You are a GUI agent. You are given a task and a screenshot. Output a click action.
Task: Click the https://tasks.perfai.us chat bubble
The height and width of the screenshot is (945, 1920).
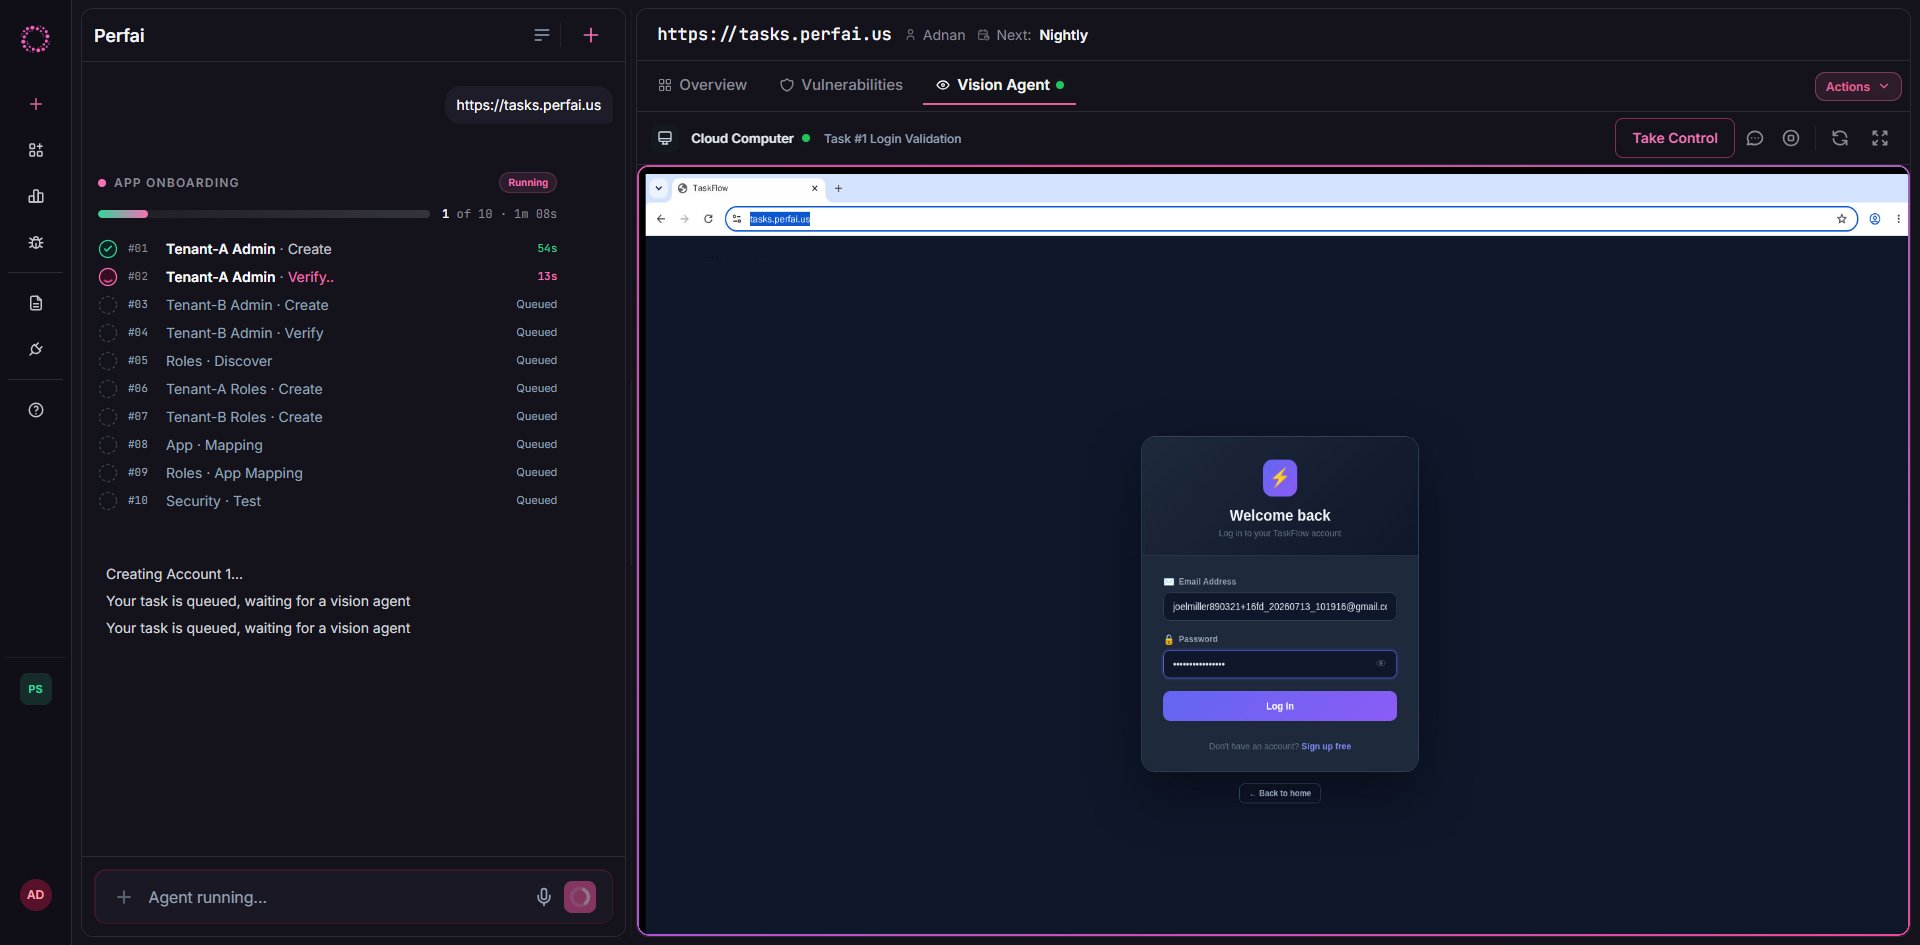pyautogui.click(x=529, y=105)
